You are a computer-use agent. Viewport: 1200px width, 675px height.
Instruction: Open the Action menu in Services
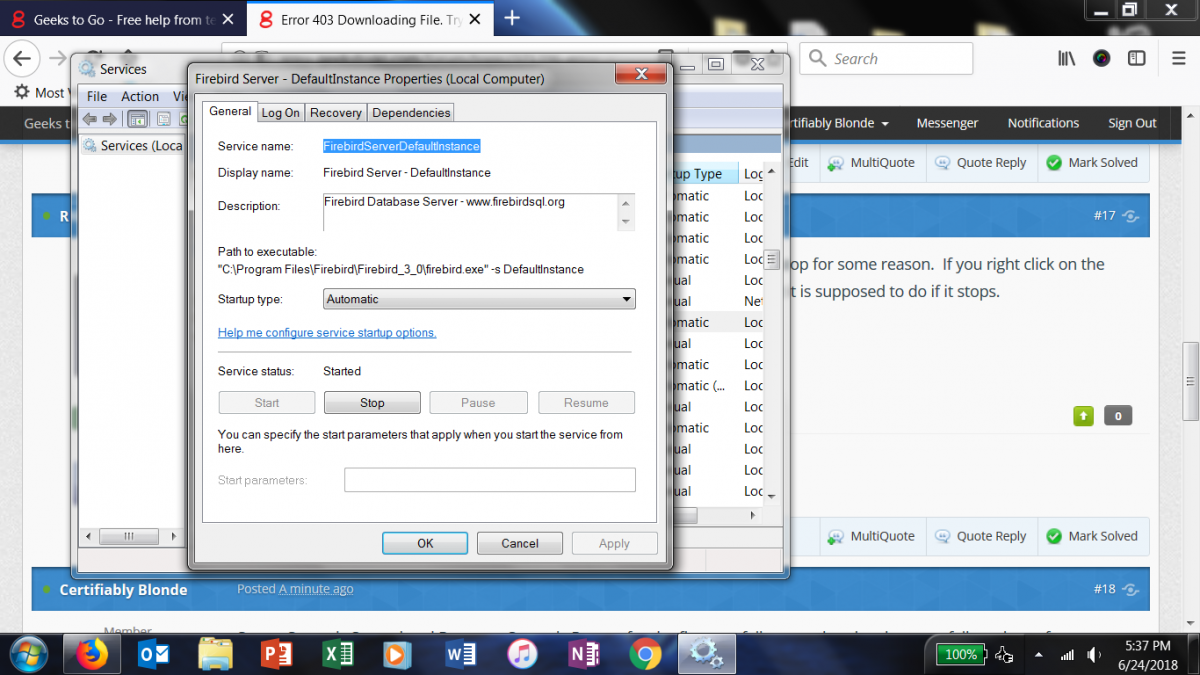140,96
